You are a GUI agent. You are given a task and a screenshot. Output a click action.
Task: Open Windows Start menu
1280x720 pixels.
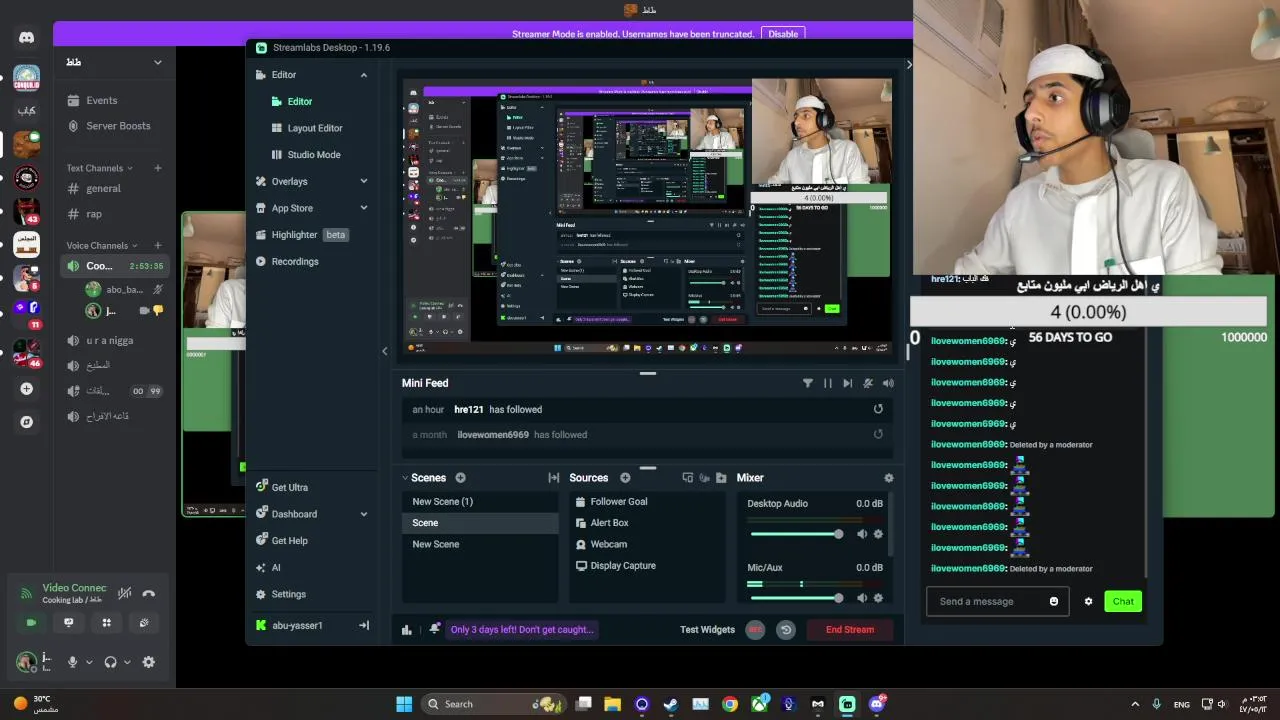(x=404, y=704)
